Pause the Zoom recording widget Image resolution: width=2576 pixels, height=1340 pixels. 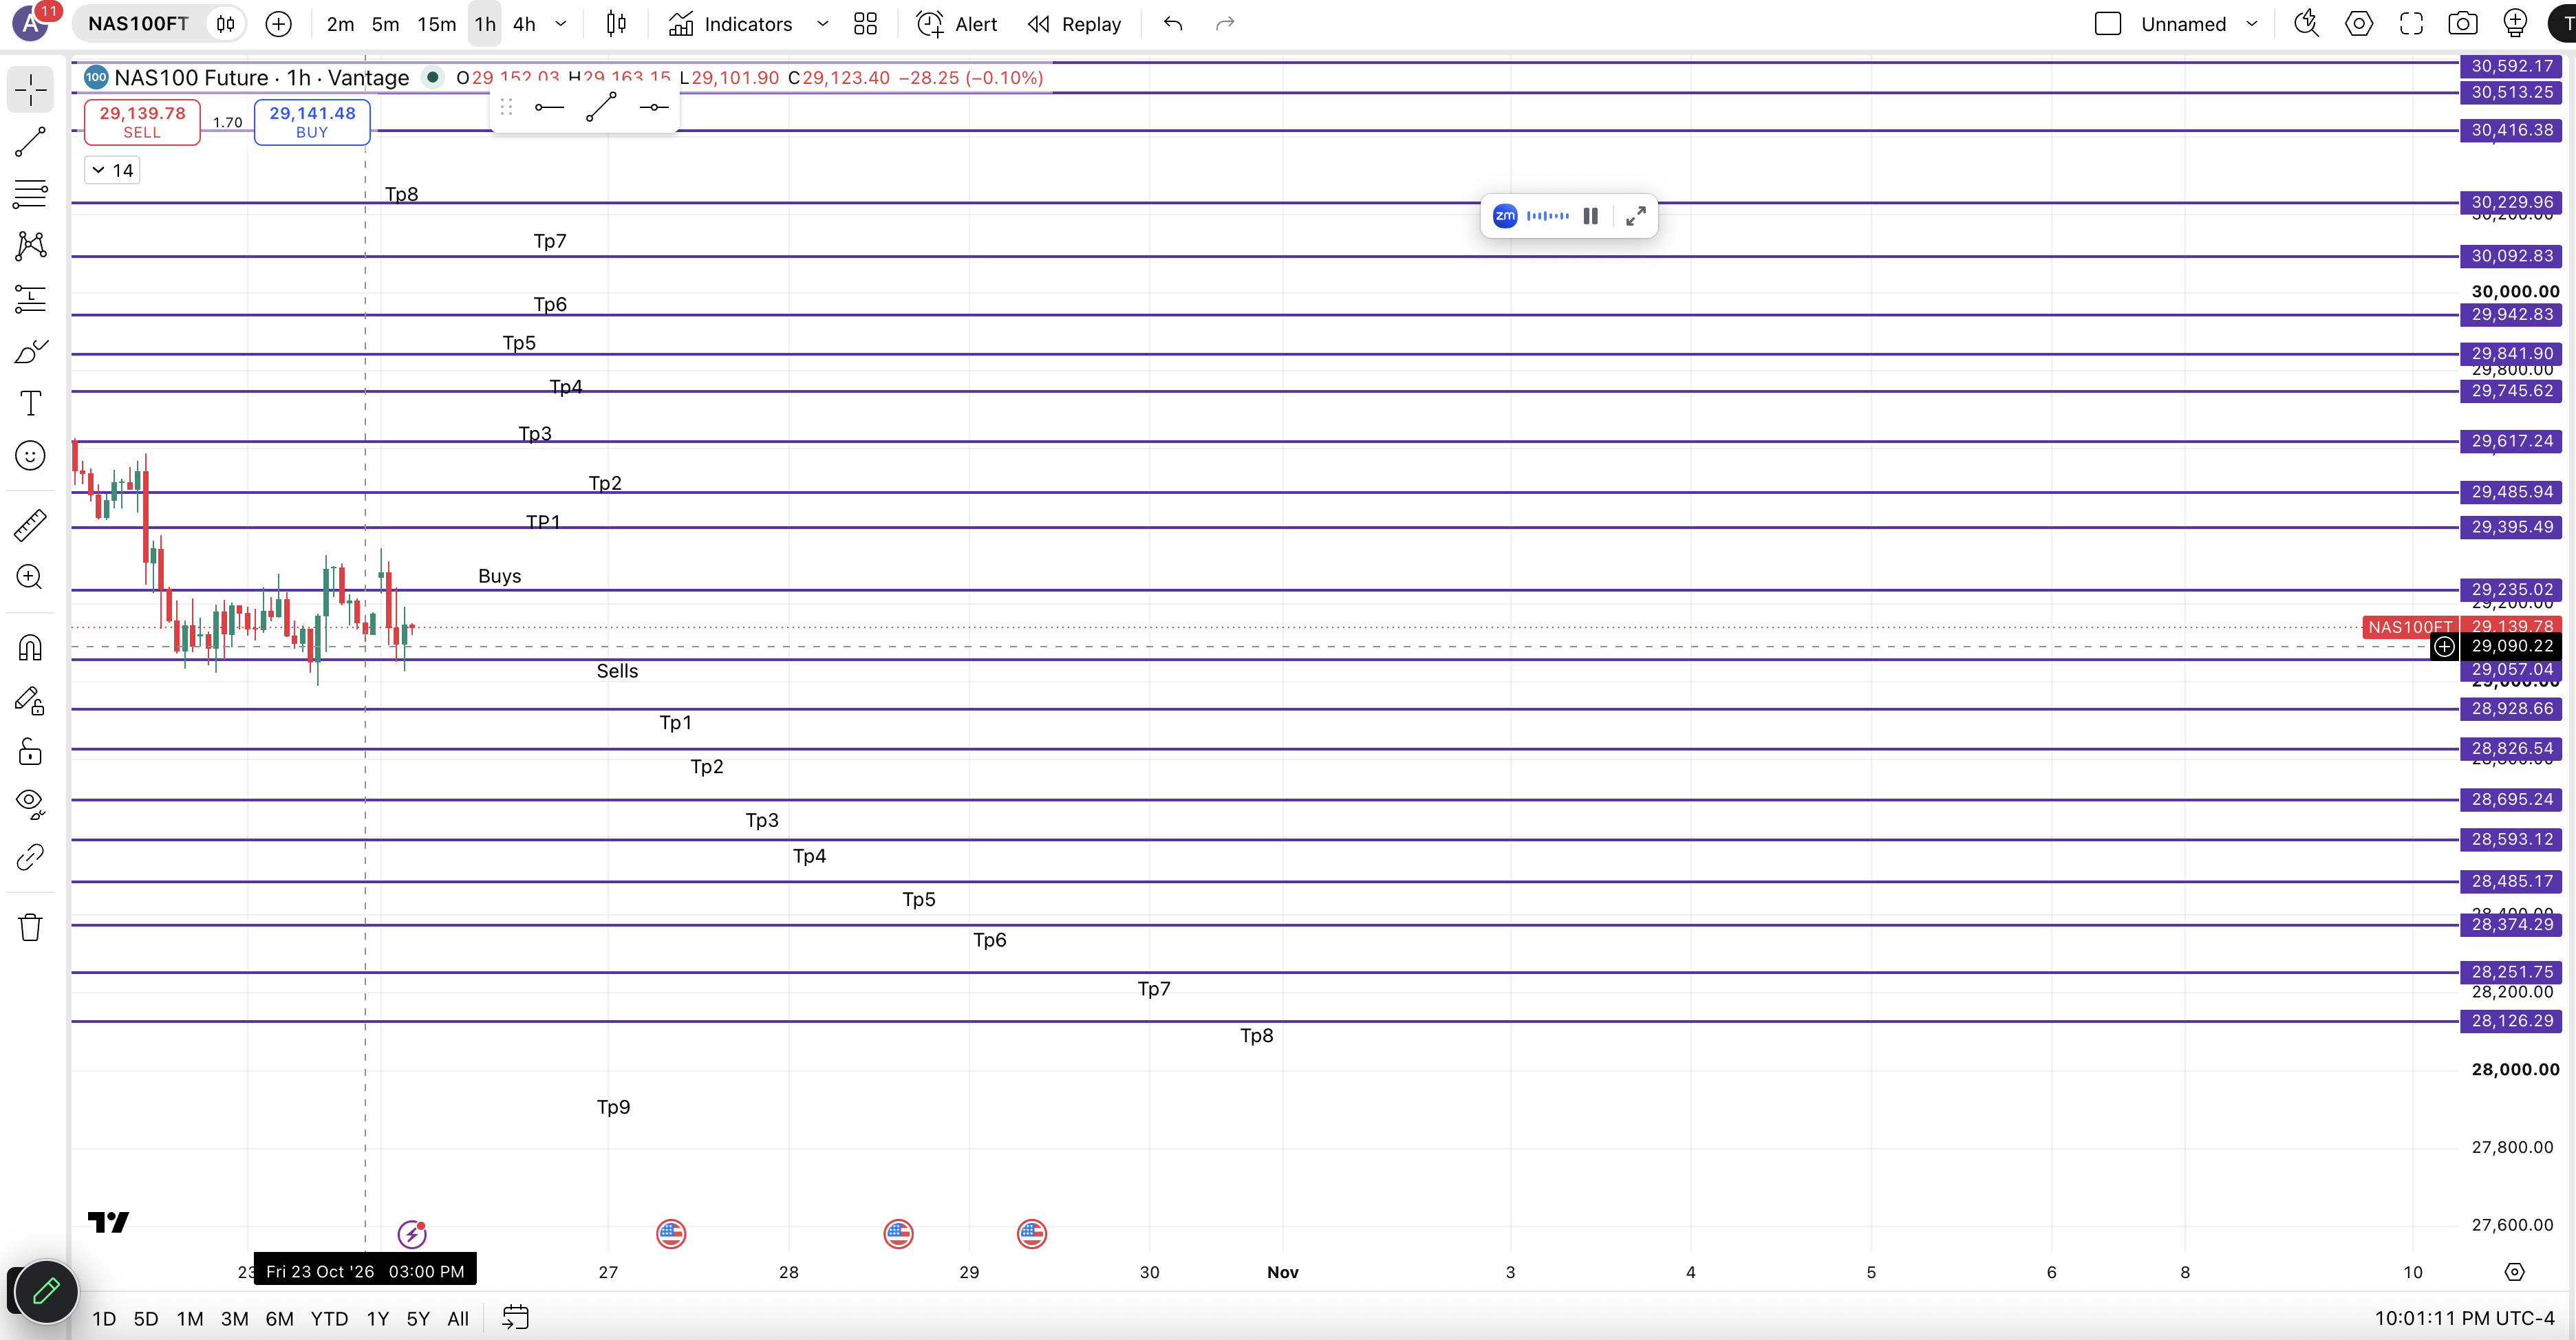coord(1590,216)
